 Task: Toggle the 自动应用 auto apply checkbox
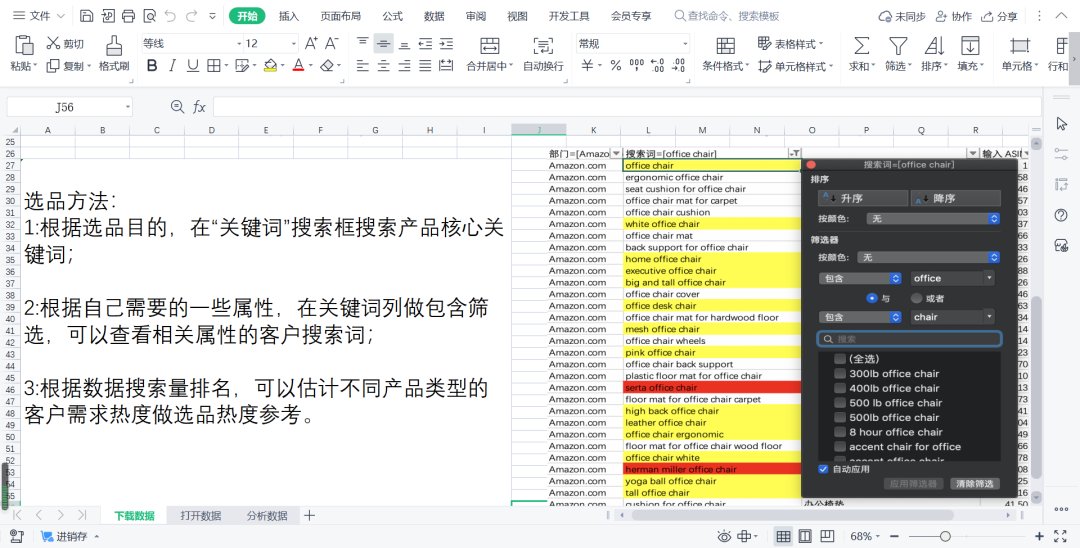pyautogui.click(x=823, y=469)
